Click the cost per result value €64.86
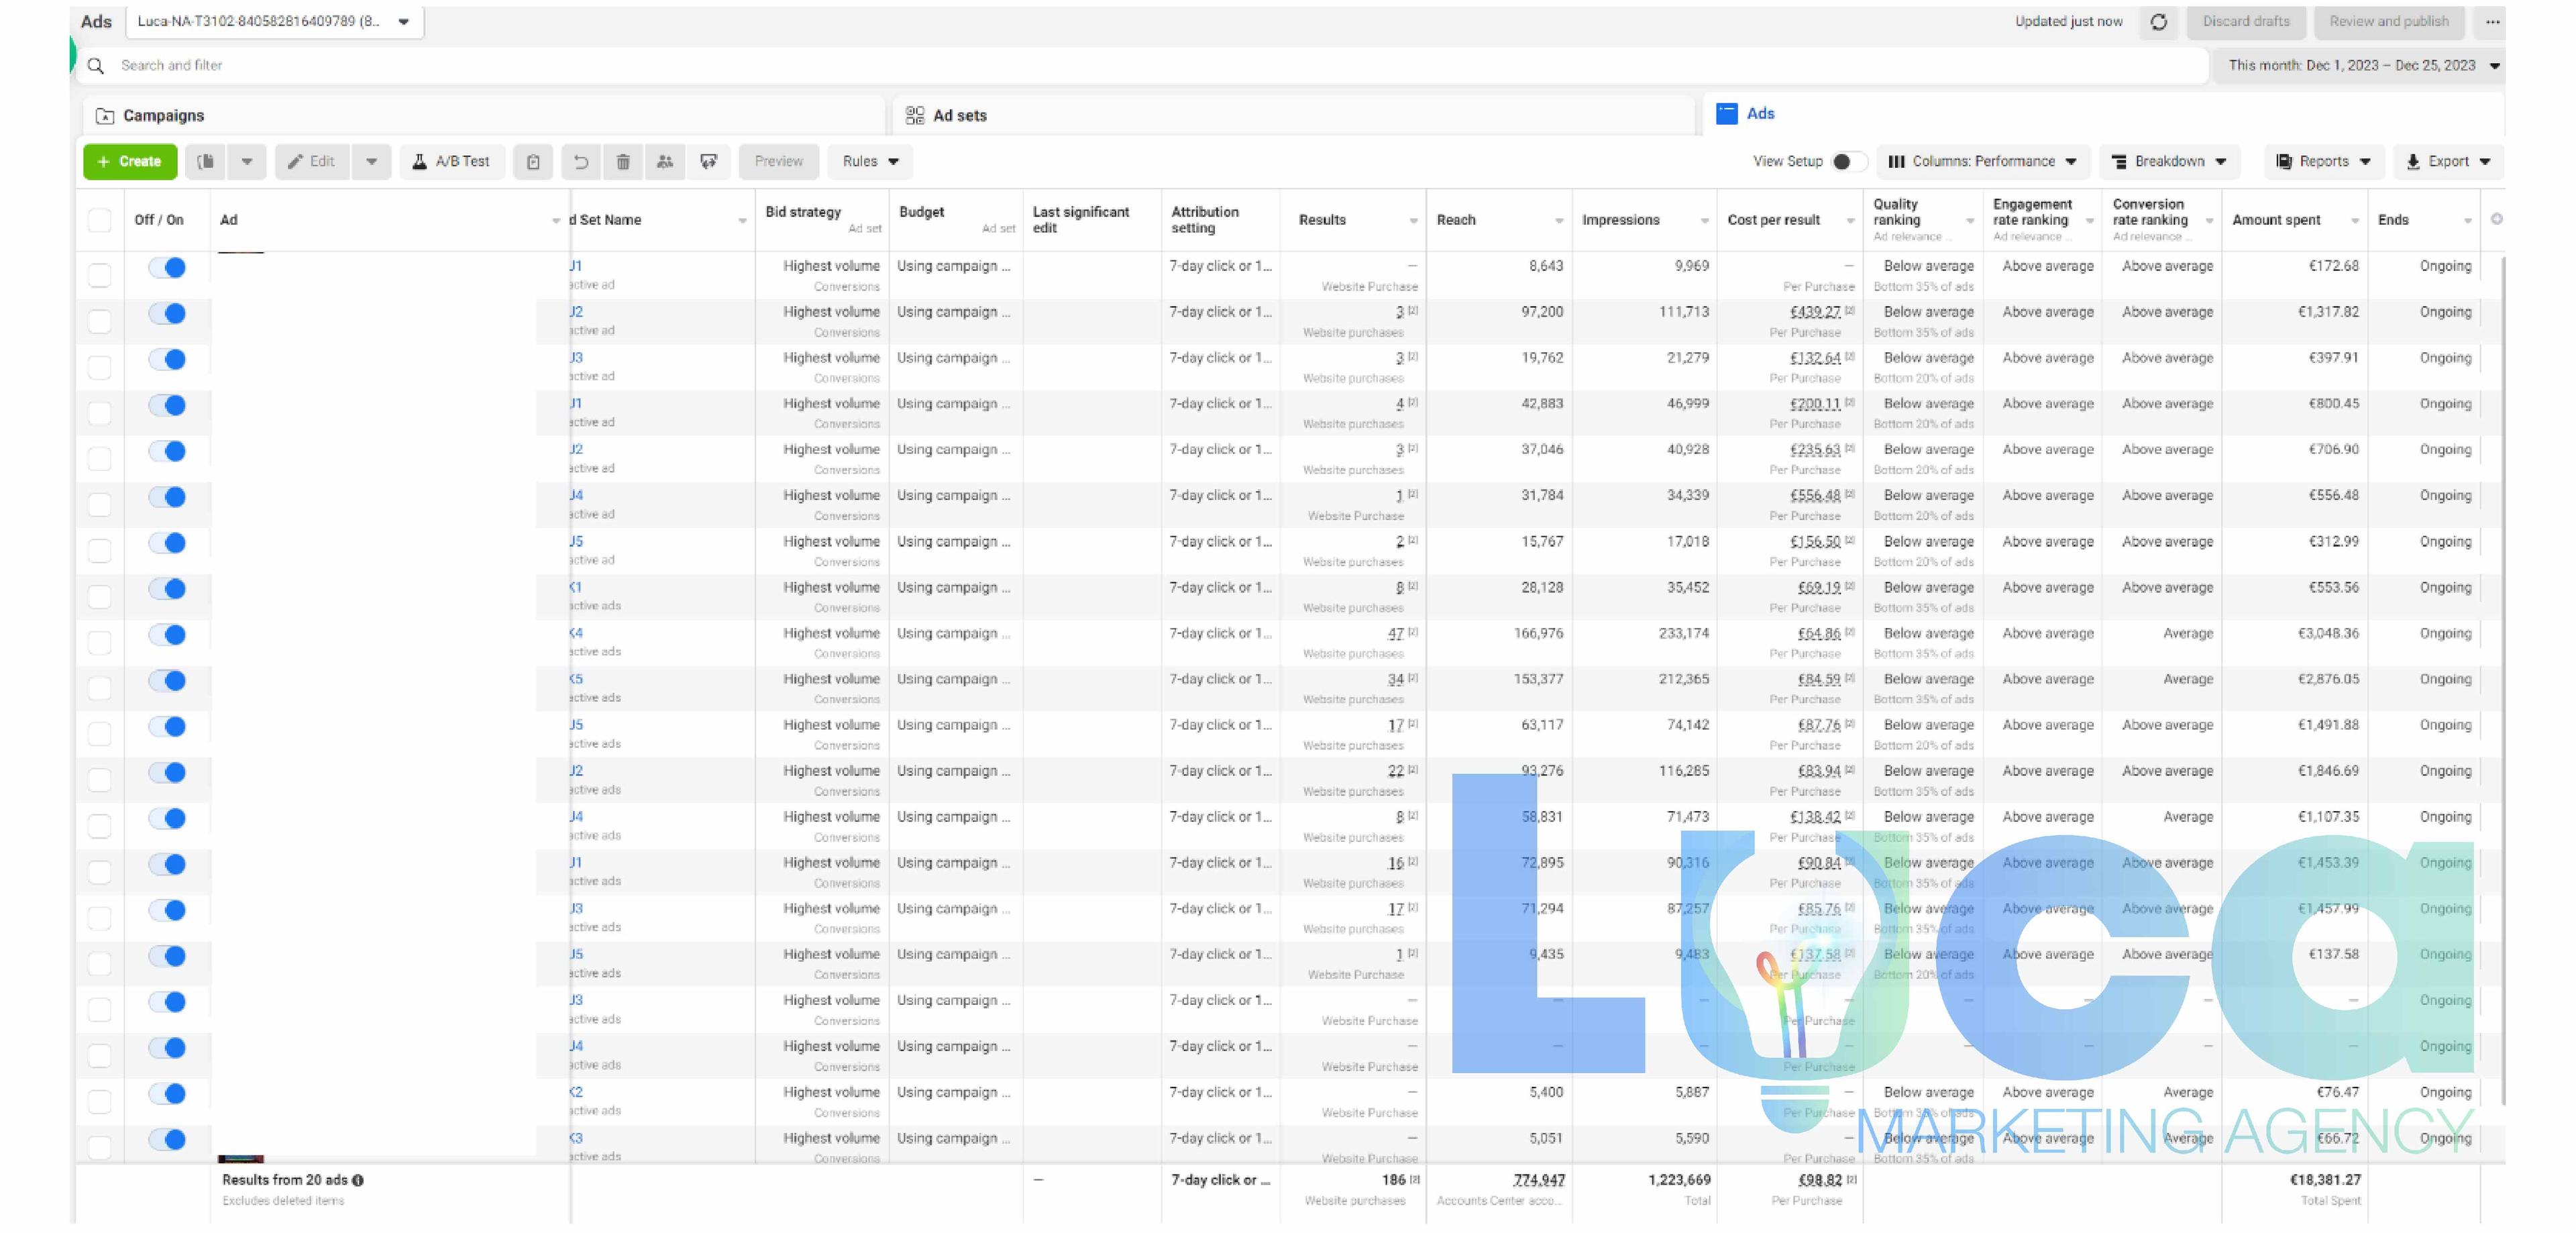 click(1819, 634)
